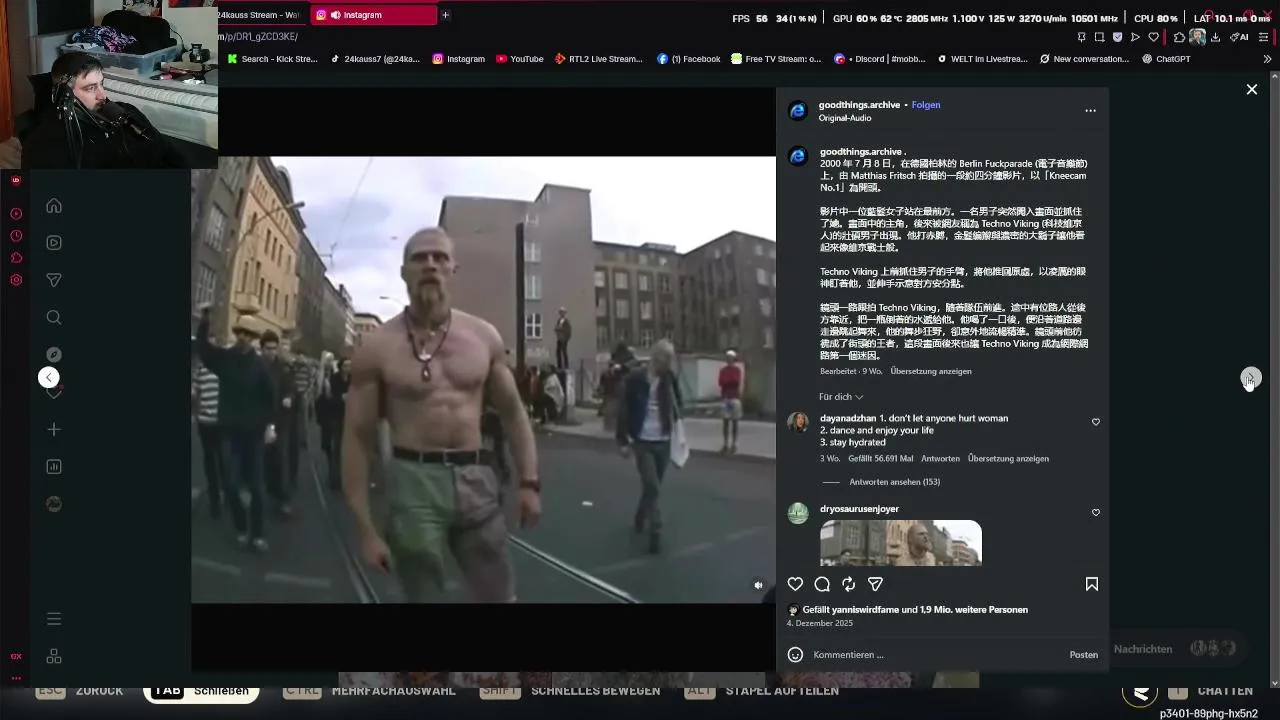1280x720 pixels.
Task: Toggle the ad blocker shield in toolbar
Action: tap(1117, 37)
